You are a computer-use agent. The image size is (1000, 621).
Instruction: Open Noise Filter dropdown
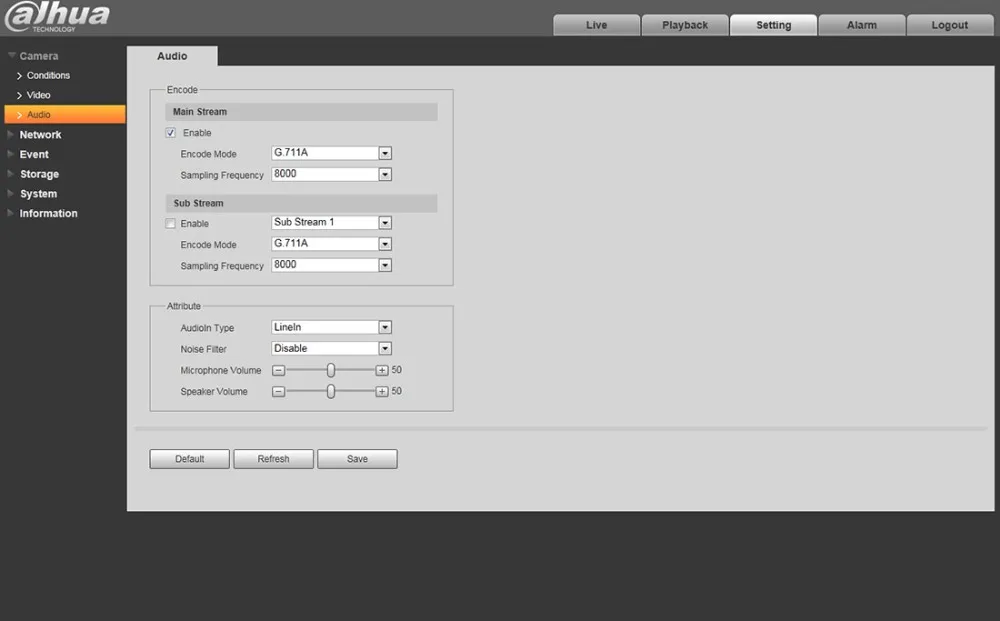click(332, 348)
